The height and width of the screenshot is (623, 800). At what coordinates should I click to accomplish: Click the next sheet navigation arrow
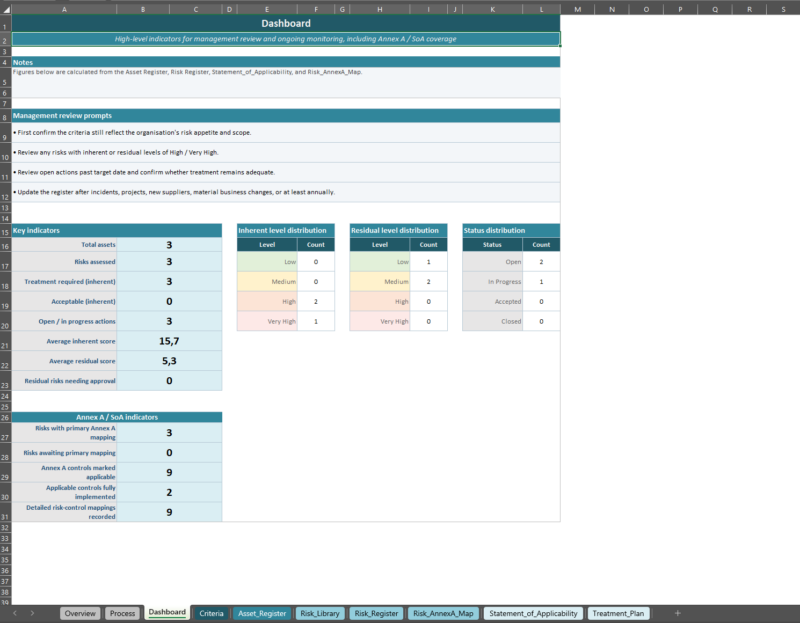point(32,613)
